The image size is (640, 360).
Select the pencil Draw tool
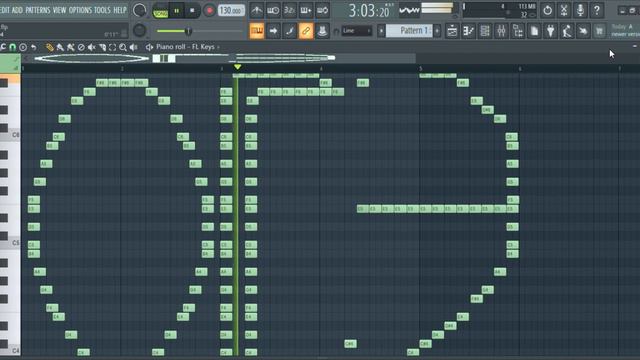49,47
